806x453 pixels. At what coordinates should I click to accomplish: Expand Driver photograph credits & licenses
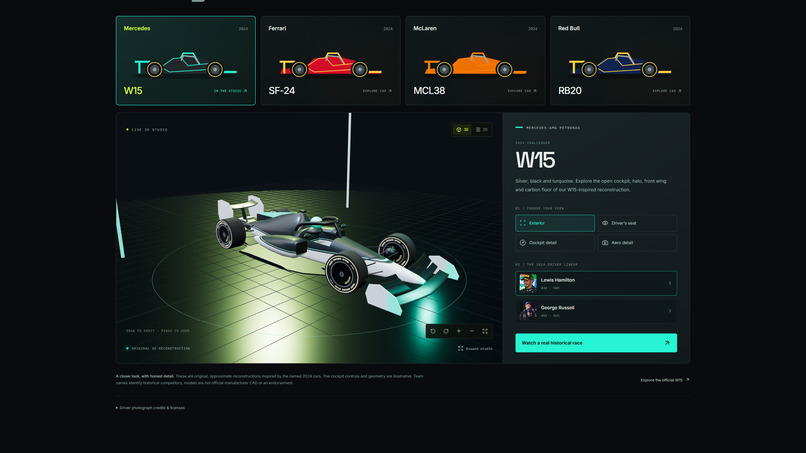click(x=150, y=408)
